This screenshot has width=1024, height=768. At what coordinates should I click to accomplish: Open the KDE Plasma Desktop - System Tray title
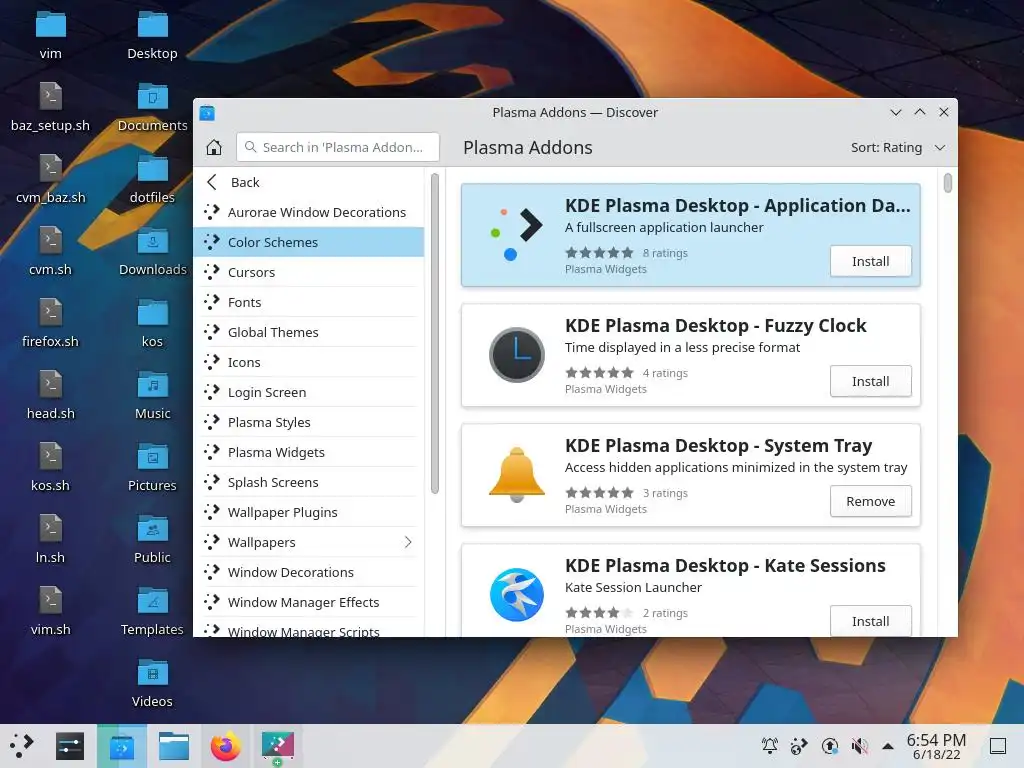point(718,446)
